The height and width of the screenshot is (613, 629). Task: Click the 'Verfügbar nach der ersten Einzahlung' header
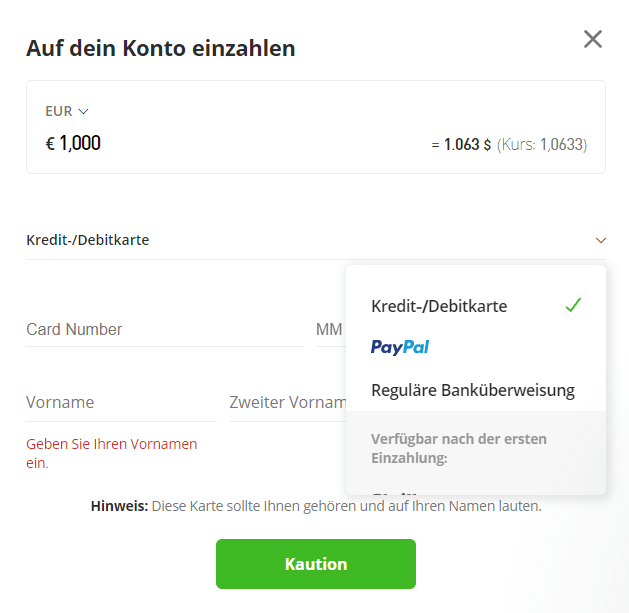coord(459,448)
